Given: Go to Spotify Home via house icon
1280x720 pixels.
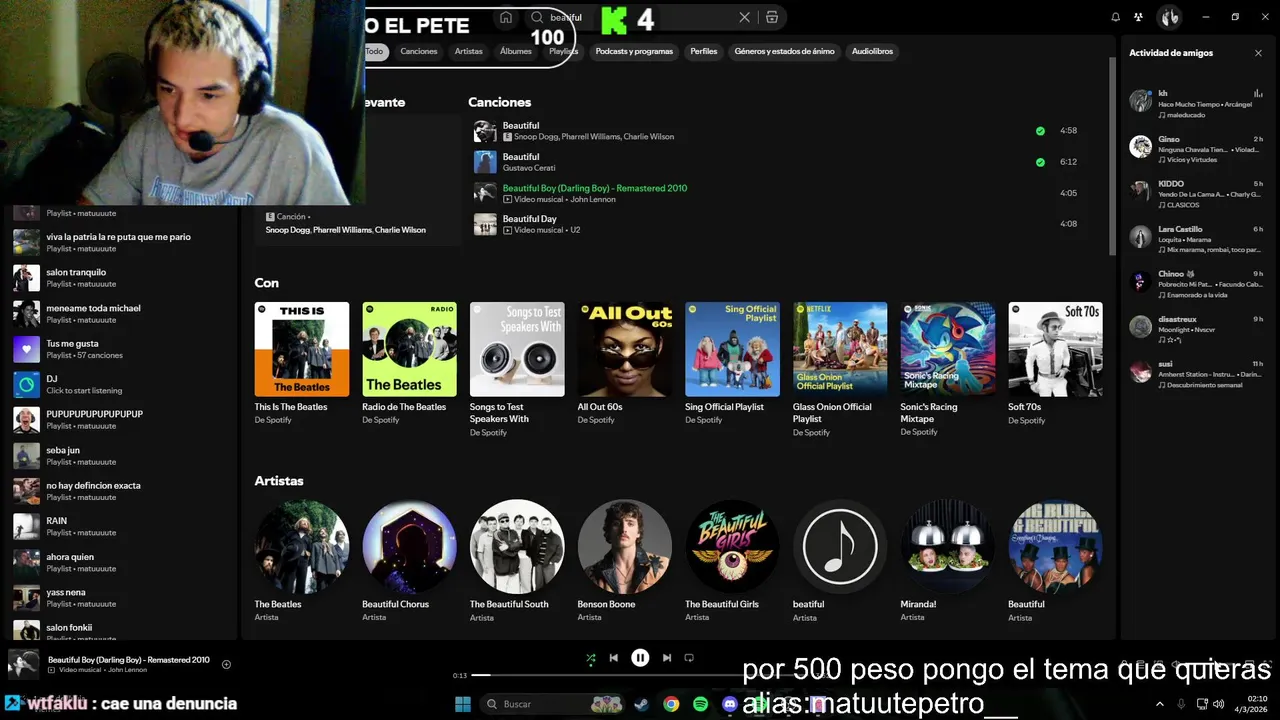Looking at the screenshot, I should pos(506,17).
